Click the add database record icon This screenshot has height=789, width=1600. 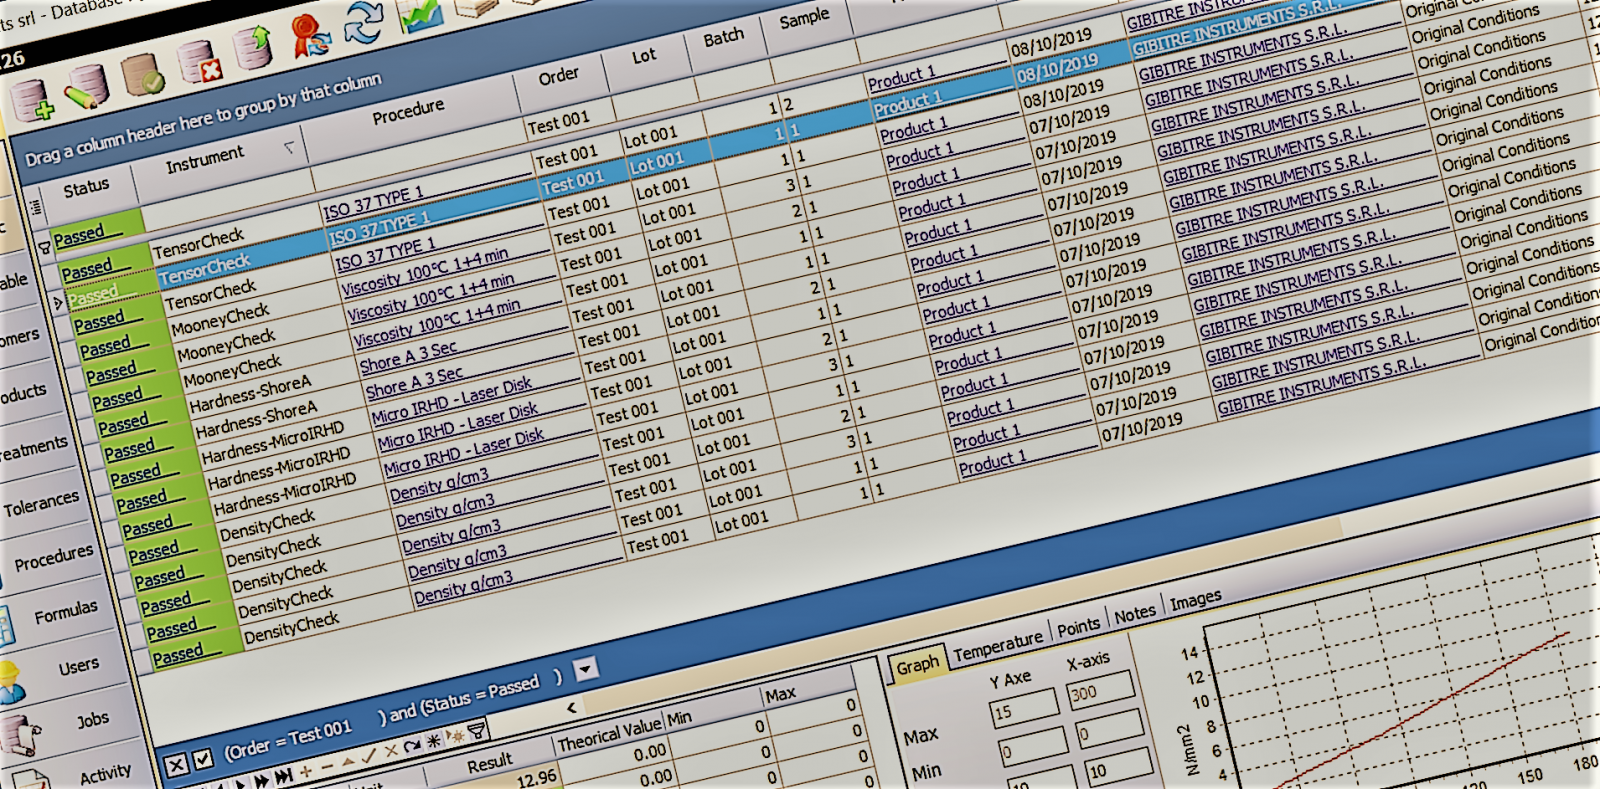coord(32,100)
